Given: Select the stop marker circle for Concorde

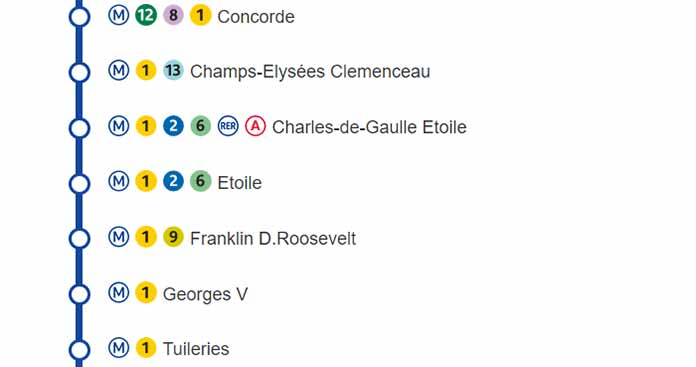Looking at the screenshot, I should [x=79, y=17].
